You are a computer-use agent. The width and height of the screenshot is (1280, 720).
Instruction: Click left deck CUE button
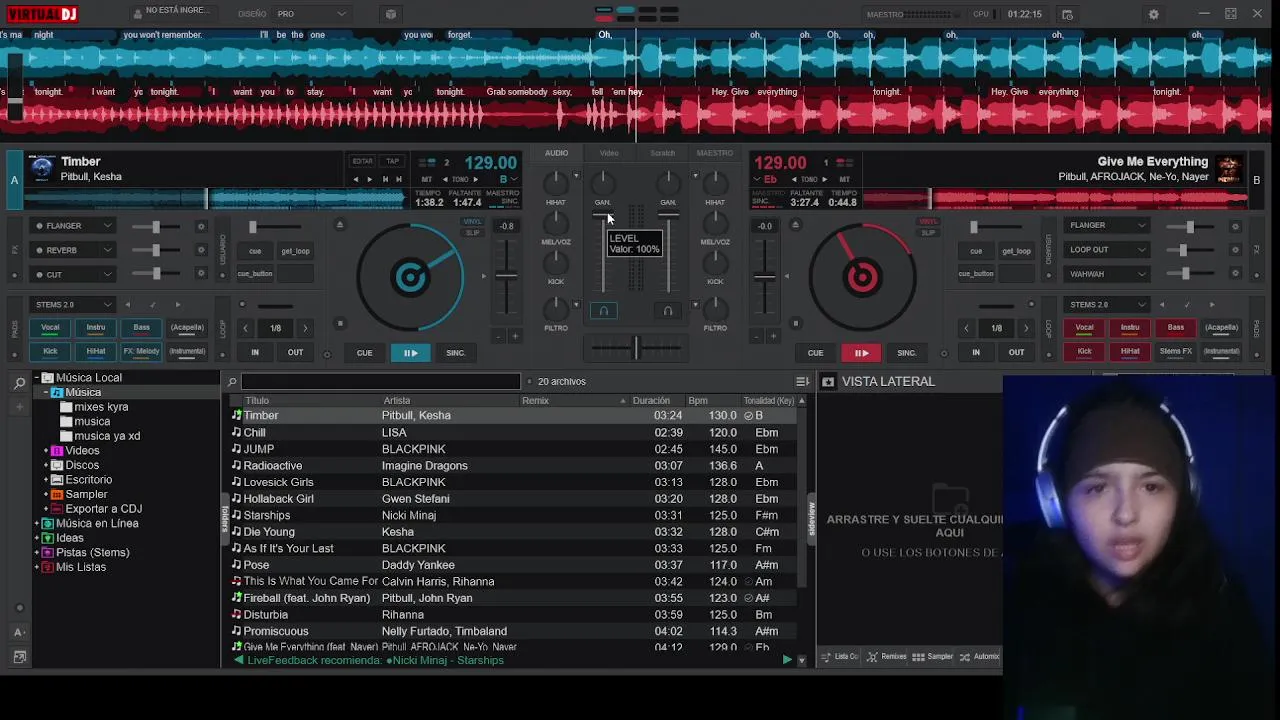pyautogui.click(x=364, y=353)
